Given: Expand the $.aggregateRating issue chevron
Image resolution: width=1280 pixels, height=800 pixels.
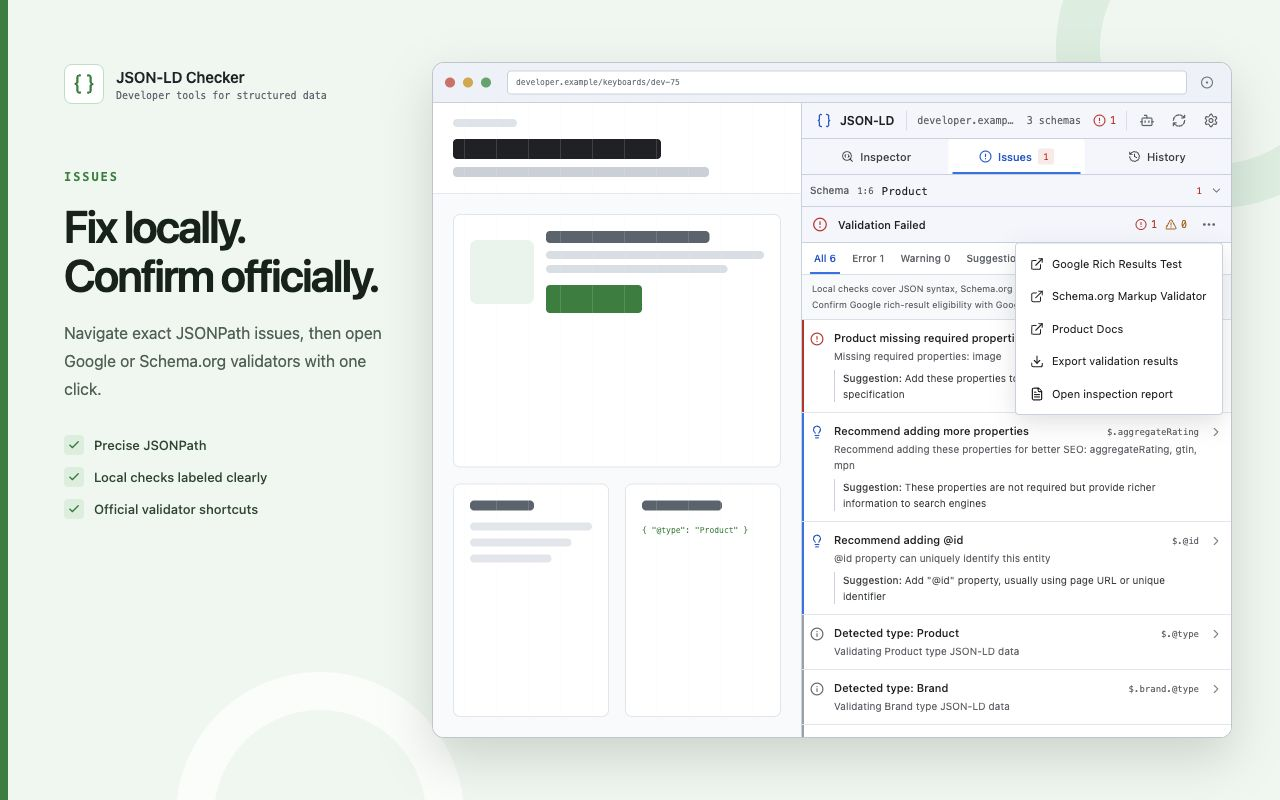Looking at the screenshot, I should point(1216,432).
